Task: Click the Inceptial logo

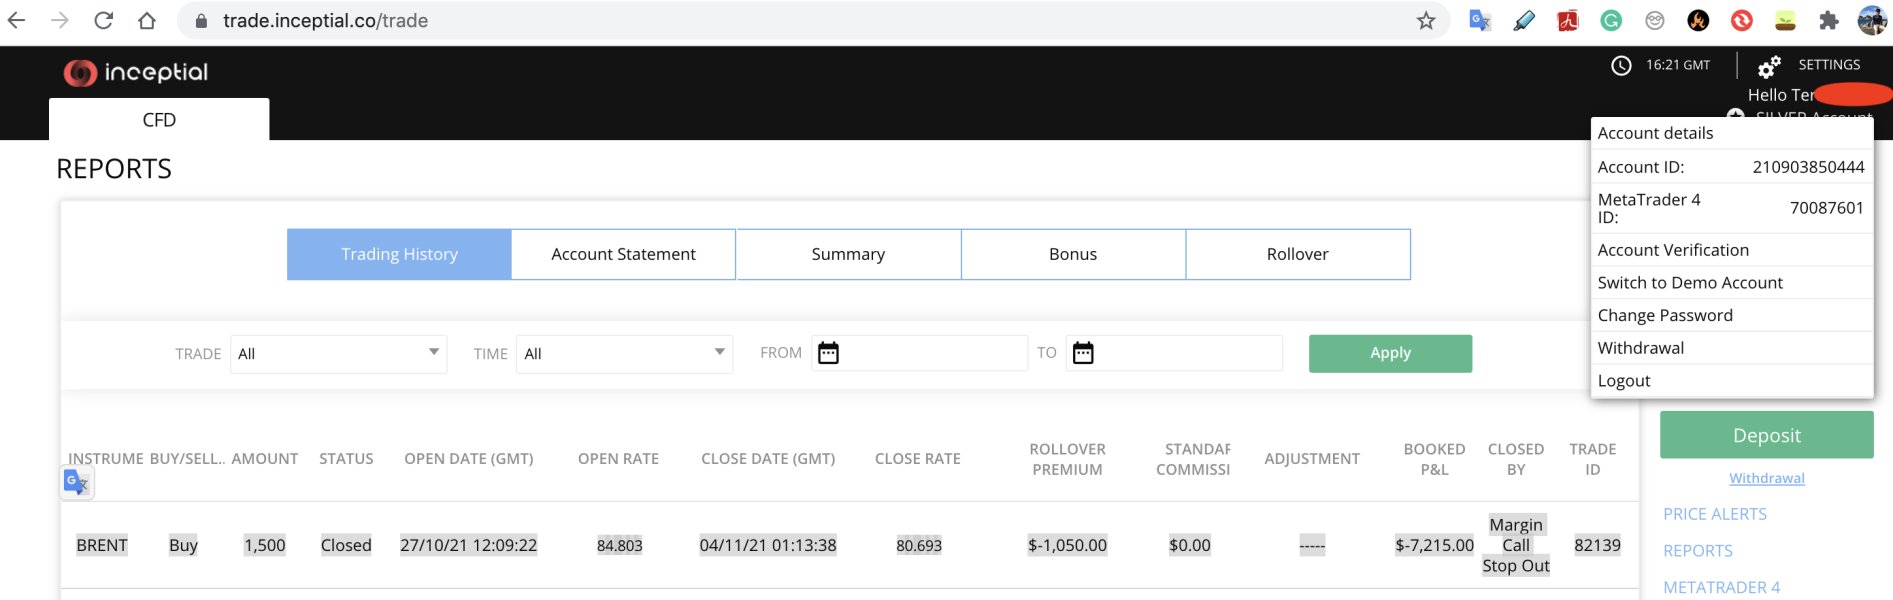Action: 136,72
